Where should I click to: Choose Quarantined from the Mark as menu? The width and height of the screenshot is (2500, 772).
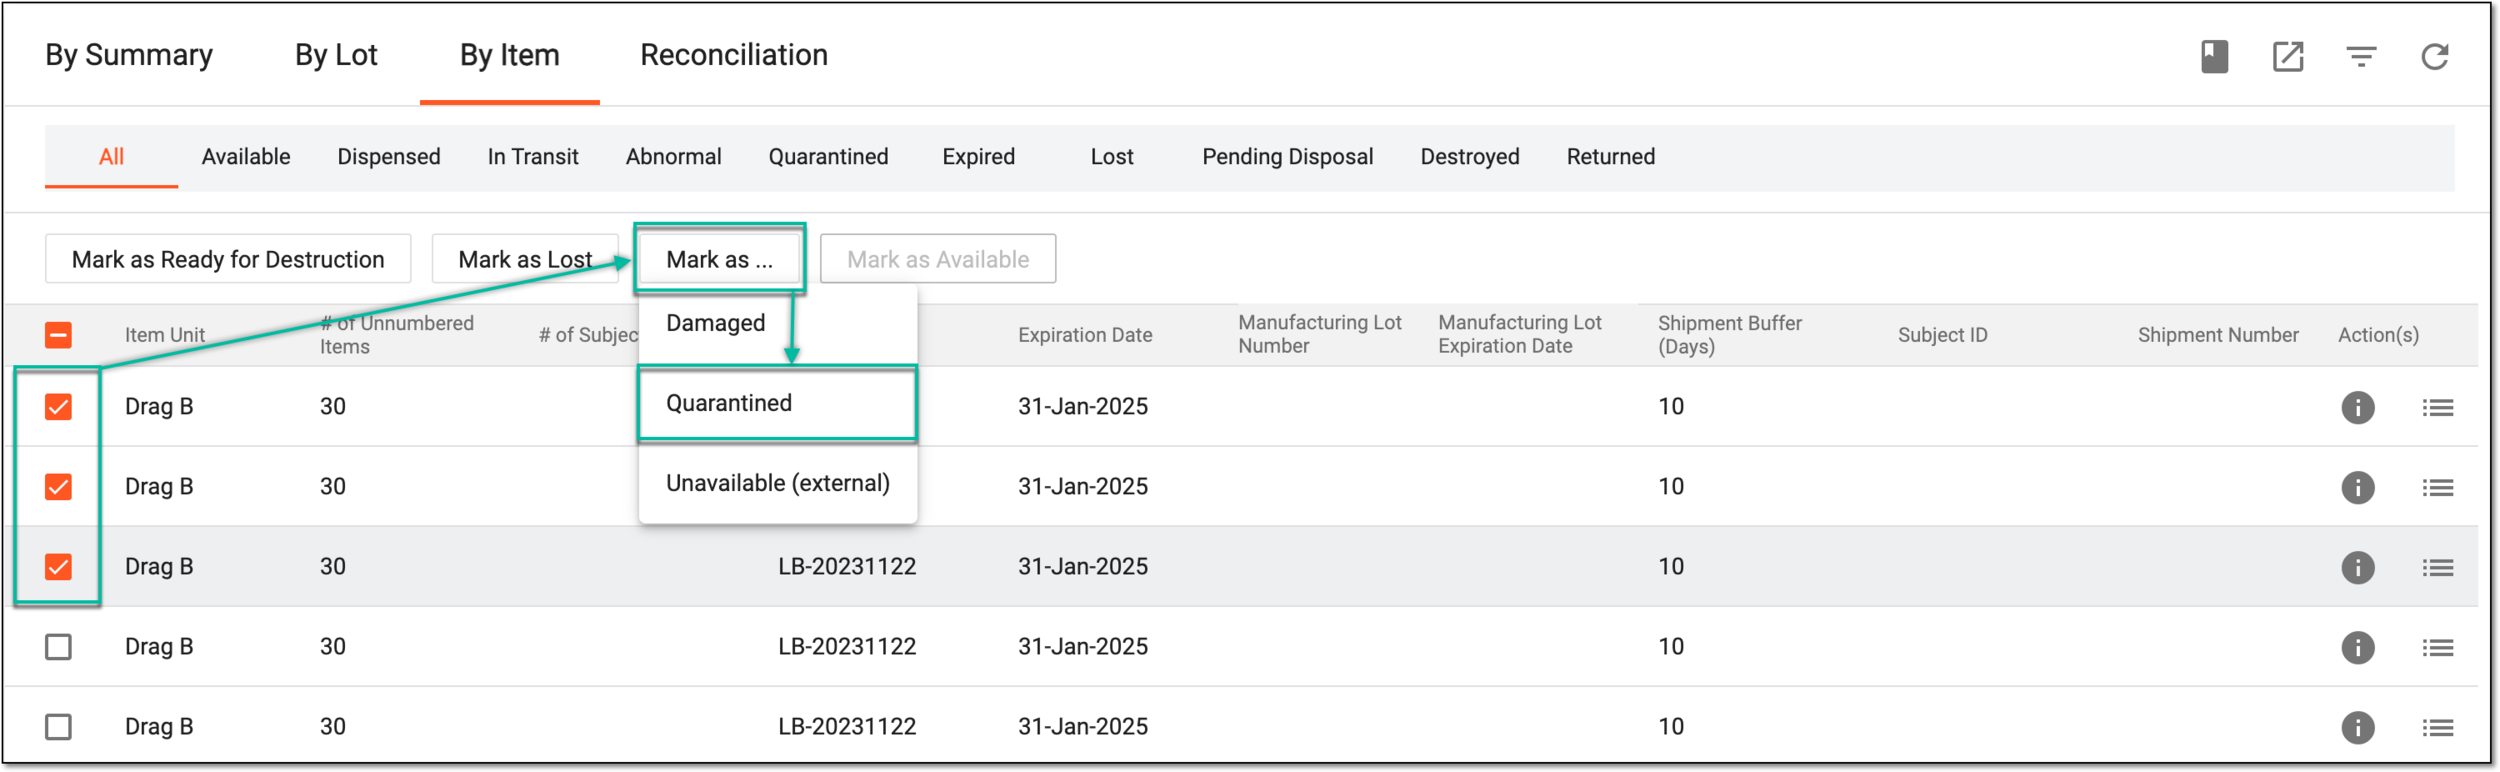click(x=777, y=403)
